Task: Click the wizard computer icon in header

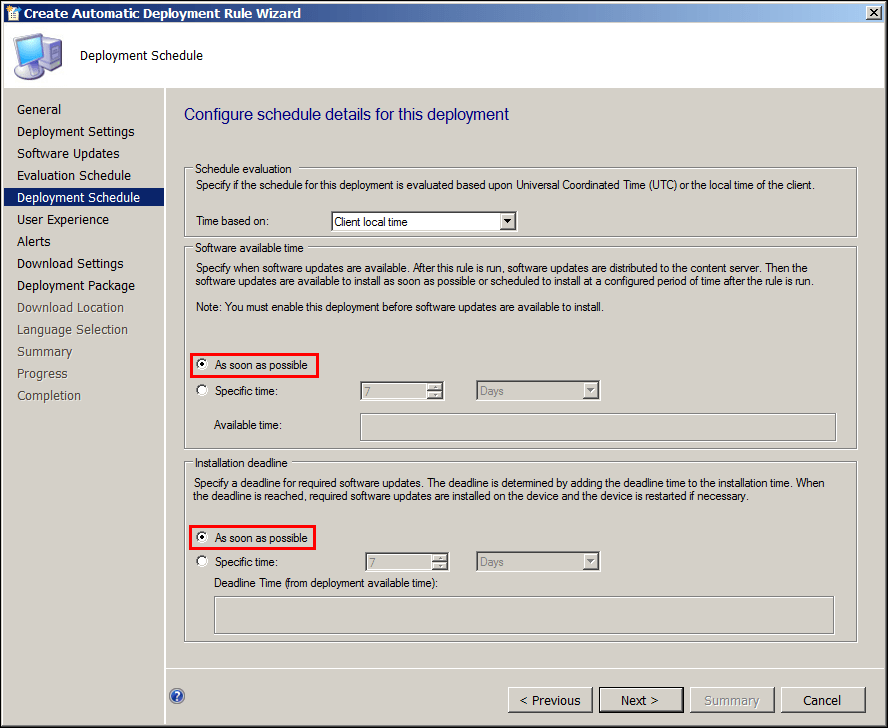Action: [x=38, y=56]
